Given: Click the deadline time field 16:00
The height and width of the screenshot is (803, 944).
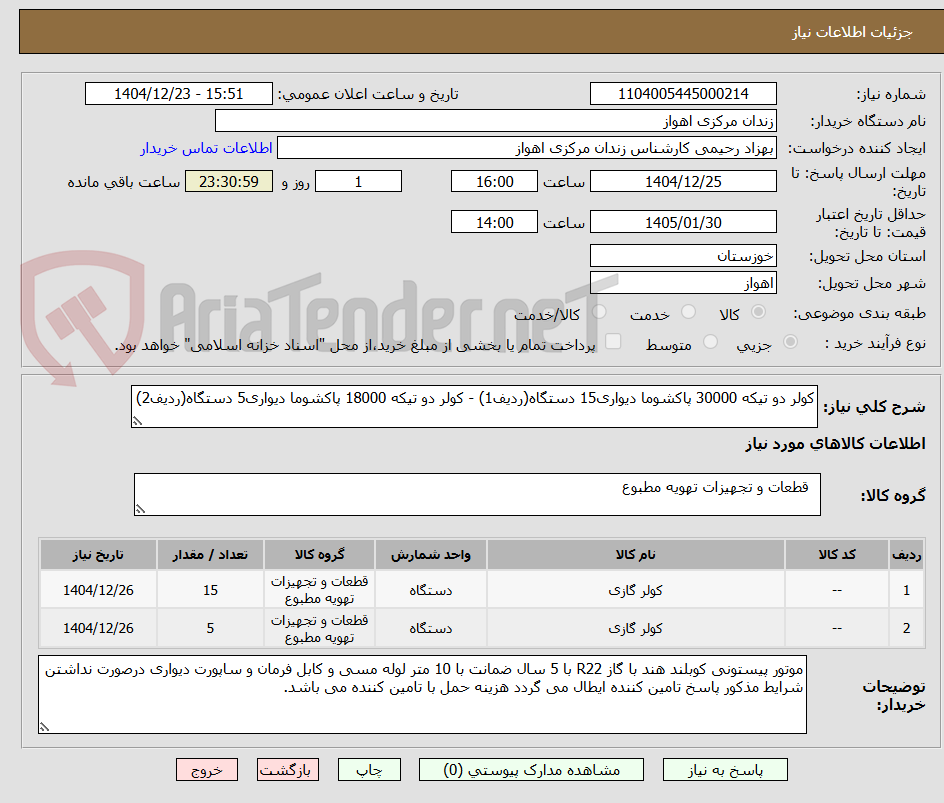Looking at the screenshot, I should tap(494, 181).
